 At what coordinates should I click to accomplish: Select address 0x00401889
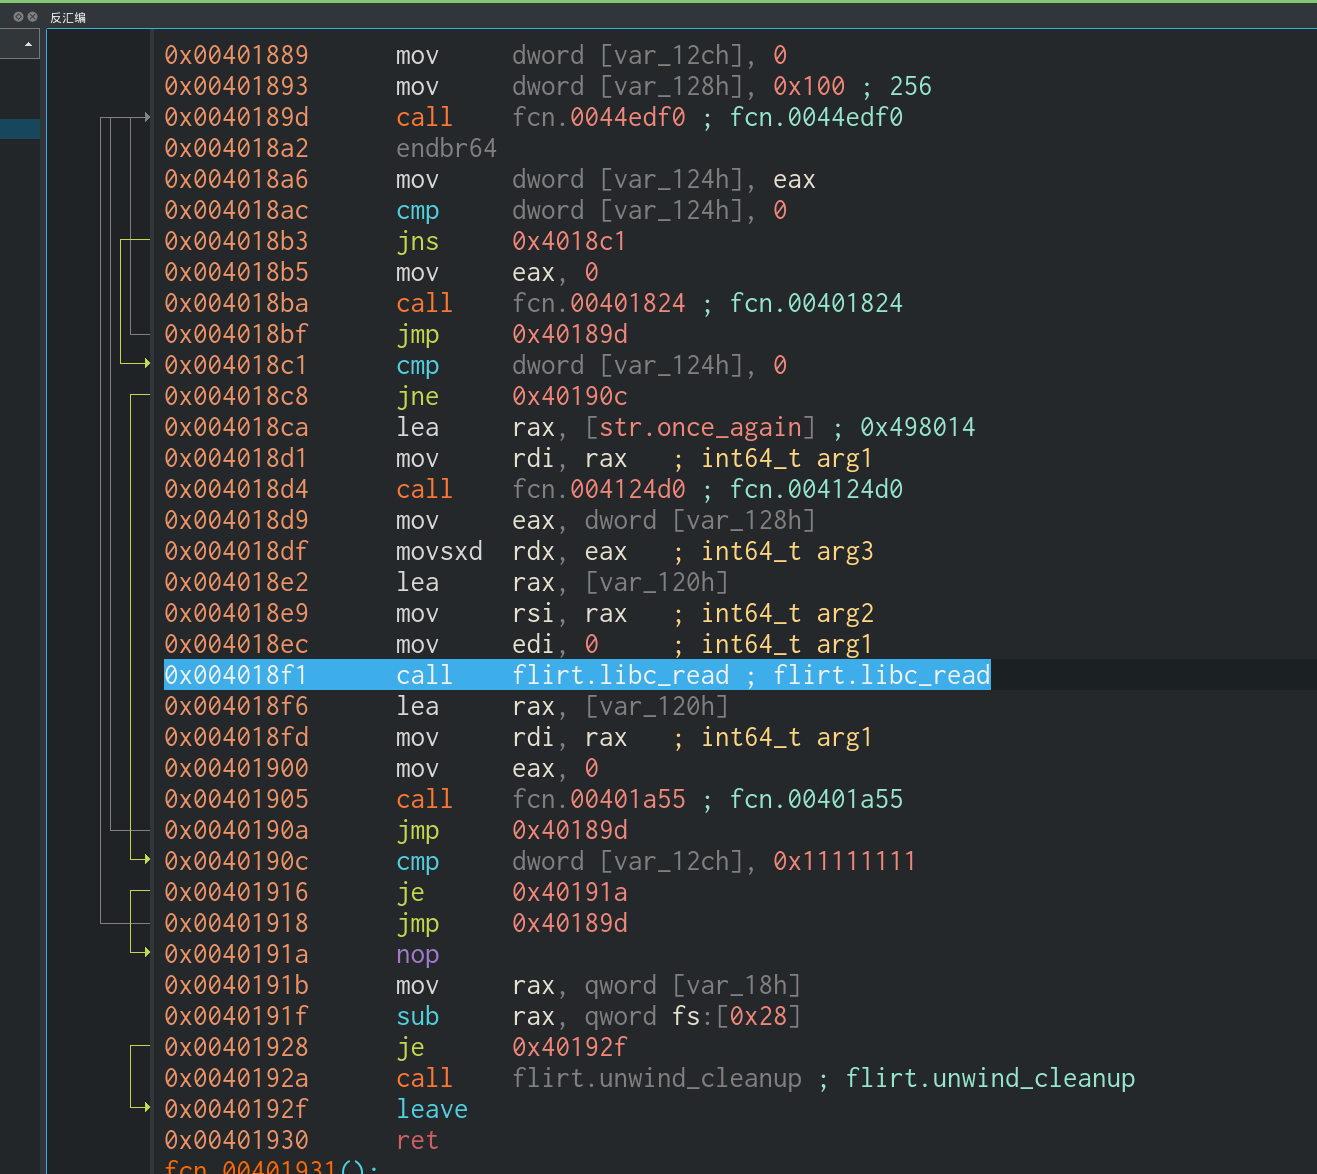236,55
